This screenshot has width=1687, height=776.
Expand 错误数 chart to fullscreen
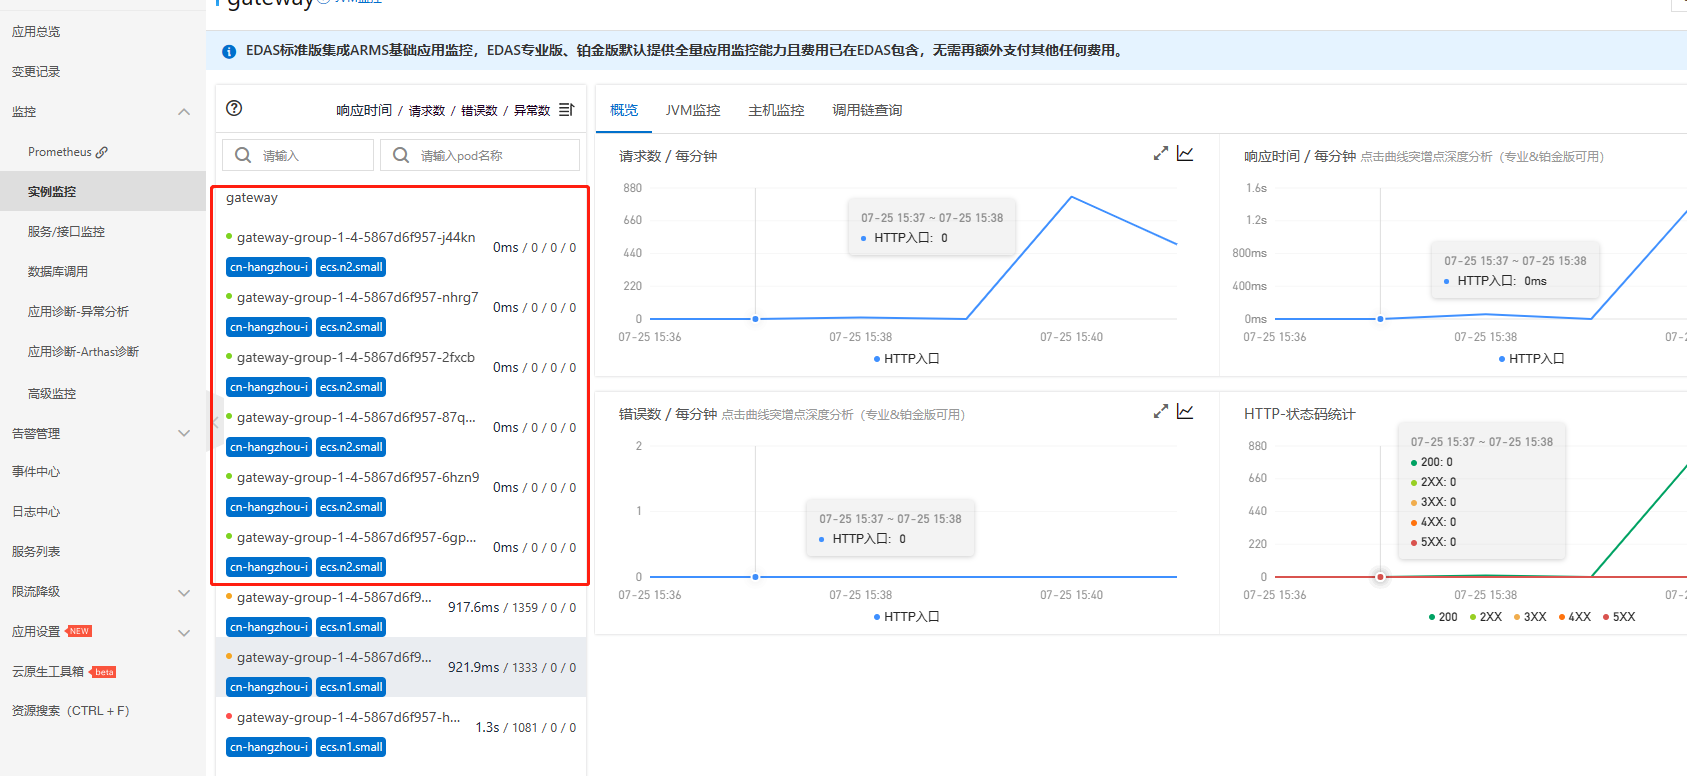click(x=1160, y=412)
